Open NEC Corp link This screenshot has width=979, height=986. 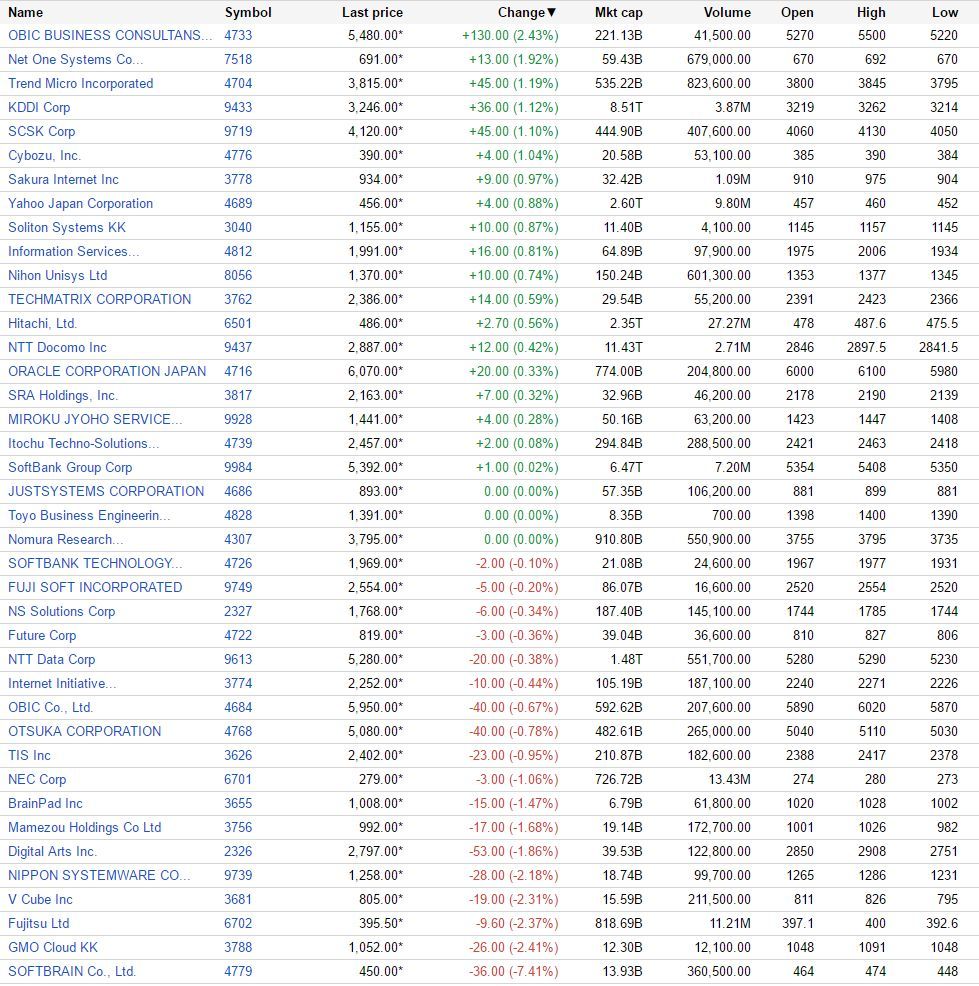tap(36, 780)
